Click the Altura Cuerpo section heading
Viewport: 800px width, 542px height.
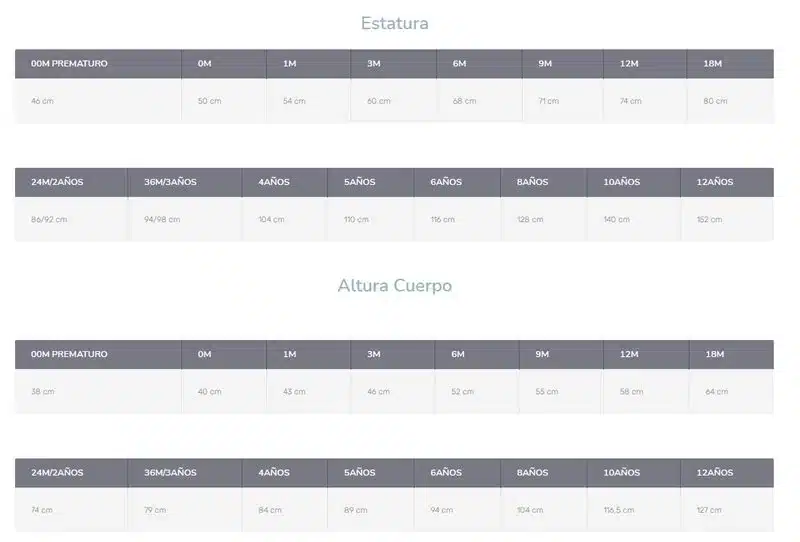click(x=395, y=286)
